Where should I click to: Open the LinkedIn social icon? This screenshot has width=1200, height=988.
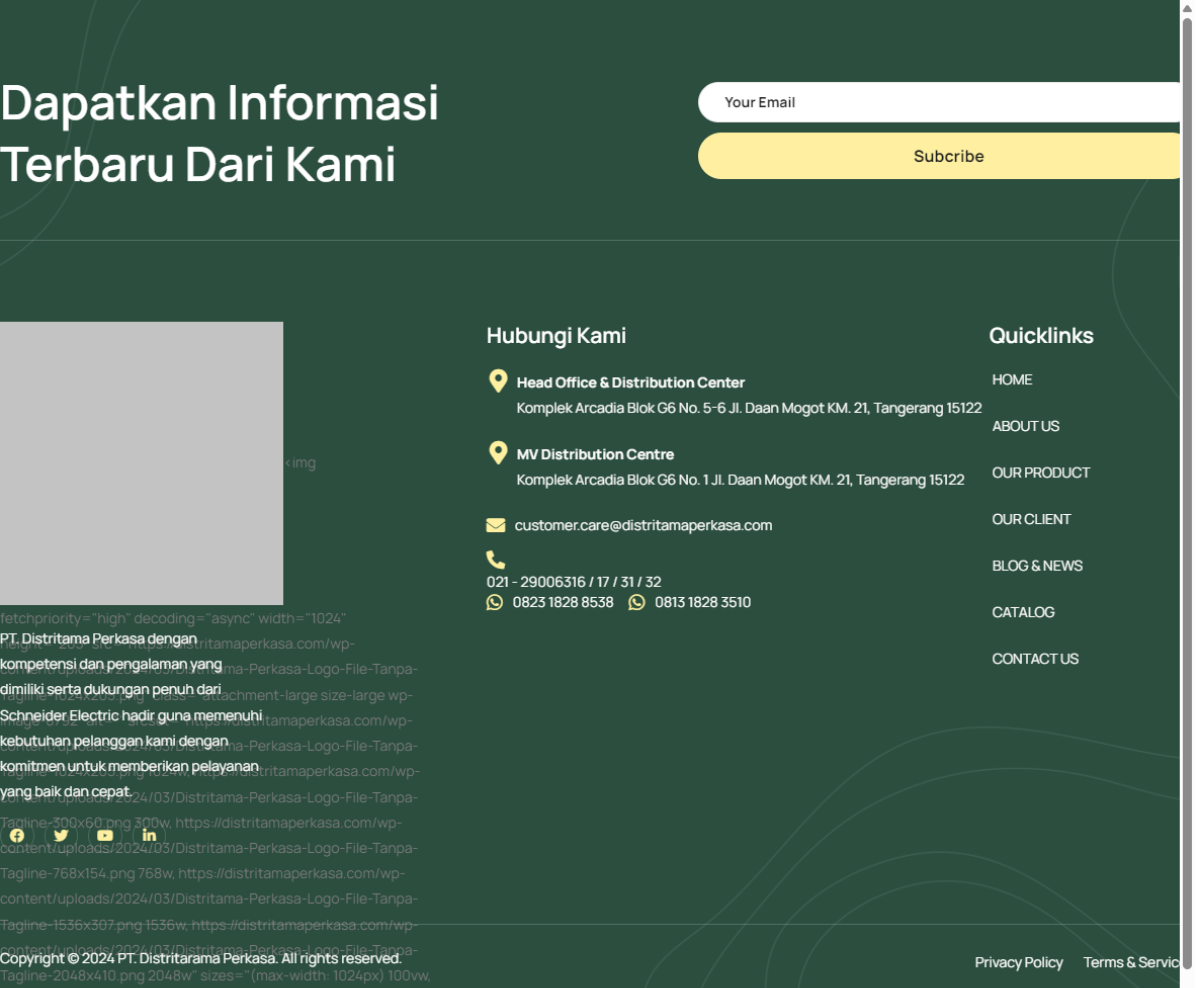[149, 836]
